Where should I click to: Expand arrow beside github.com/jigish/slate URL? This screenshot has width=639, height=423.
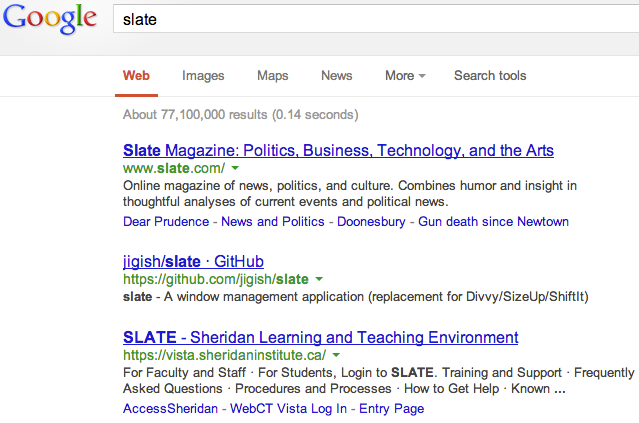tap(319, 279)
